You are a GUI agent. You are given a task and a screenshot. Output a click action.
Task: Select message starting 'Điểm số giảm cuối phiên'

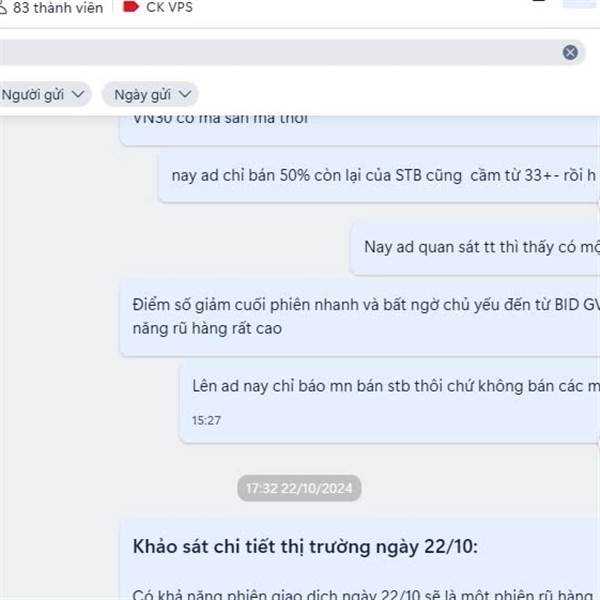coord(360,317)
